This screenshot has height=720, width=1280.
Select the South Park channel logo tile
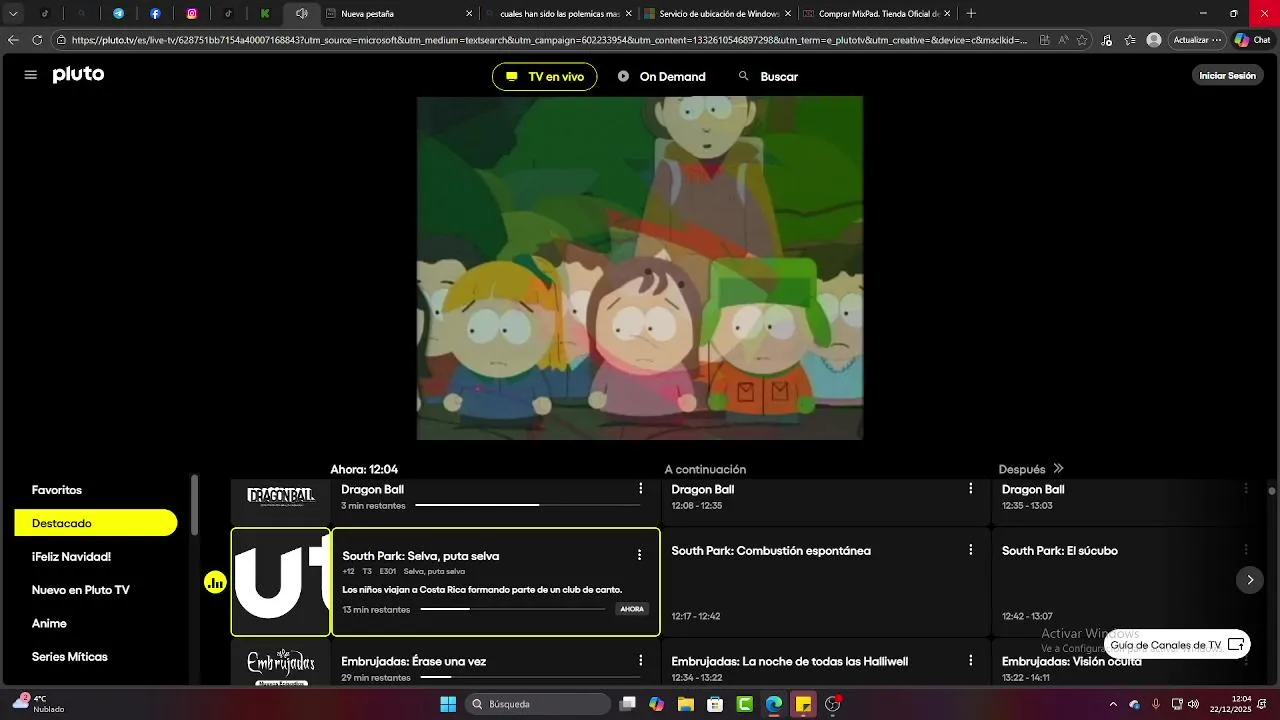coord(281,582)
